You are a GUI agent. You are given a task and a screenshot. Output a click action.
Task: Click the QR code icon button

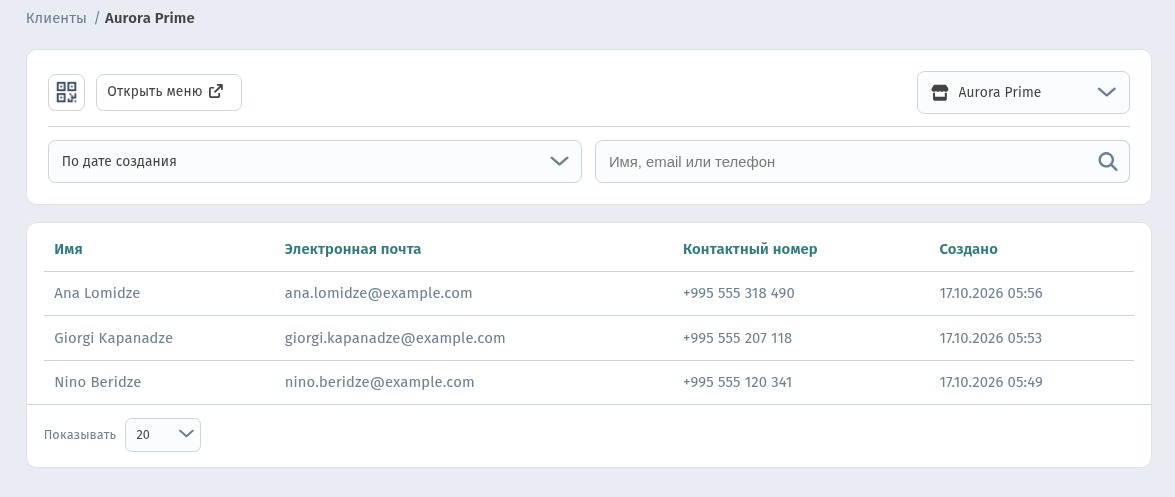pyautogui.click(x=67, y=92)
